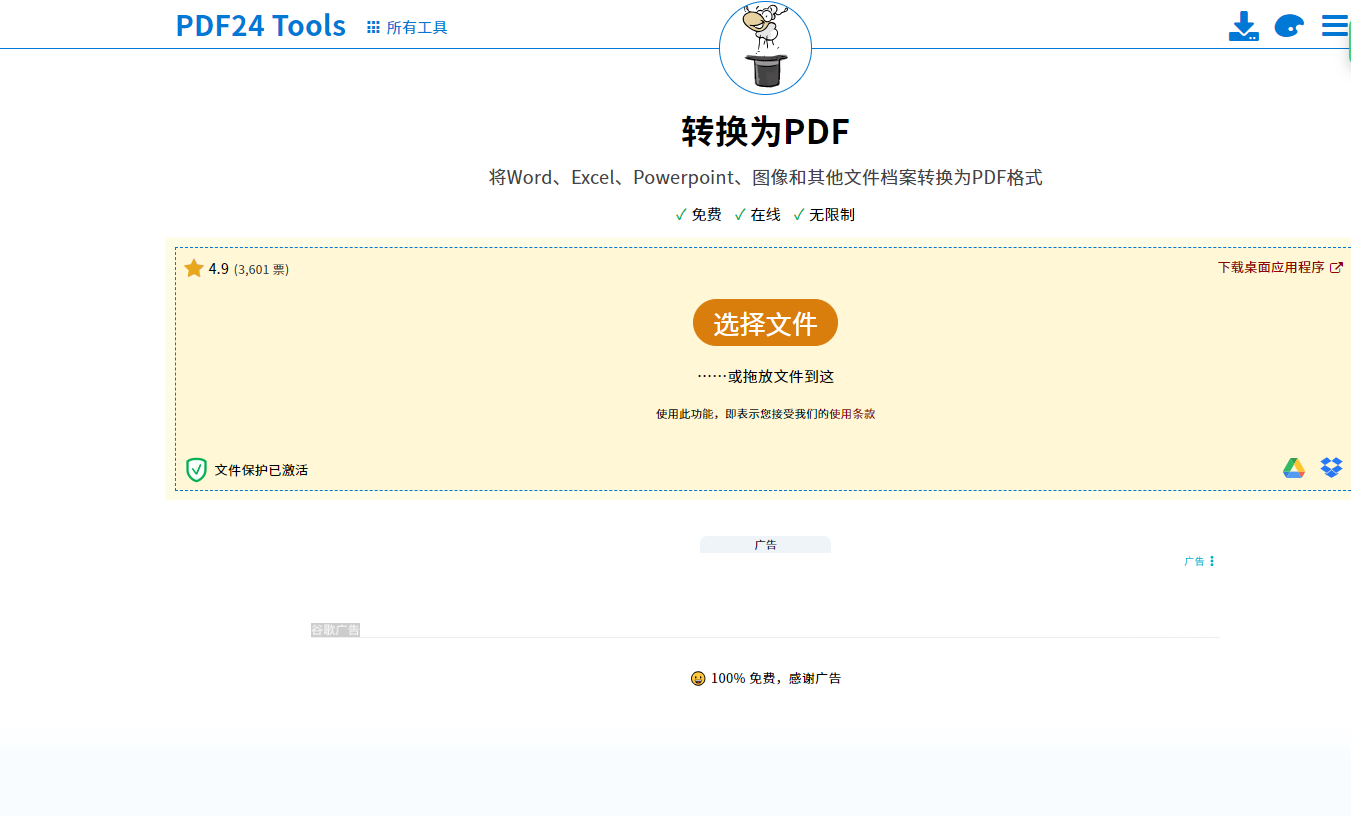
Task: Click the 3,601 票 vote count
Action: point(261,269)
